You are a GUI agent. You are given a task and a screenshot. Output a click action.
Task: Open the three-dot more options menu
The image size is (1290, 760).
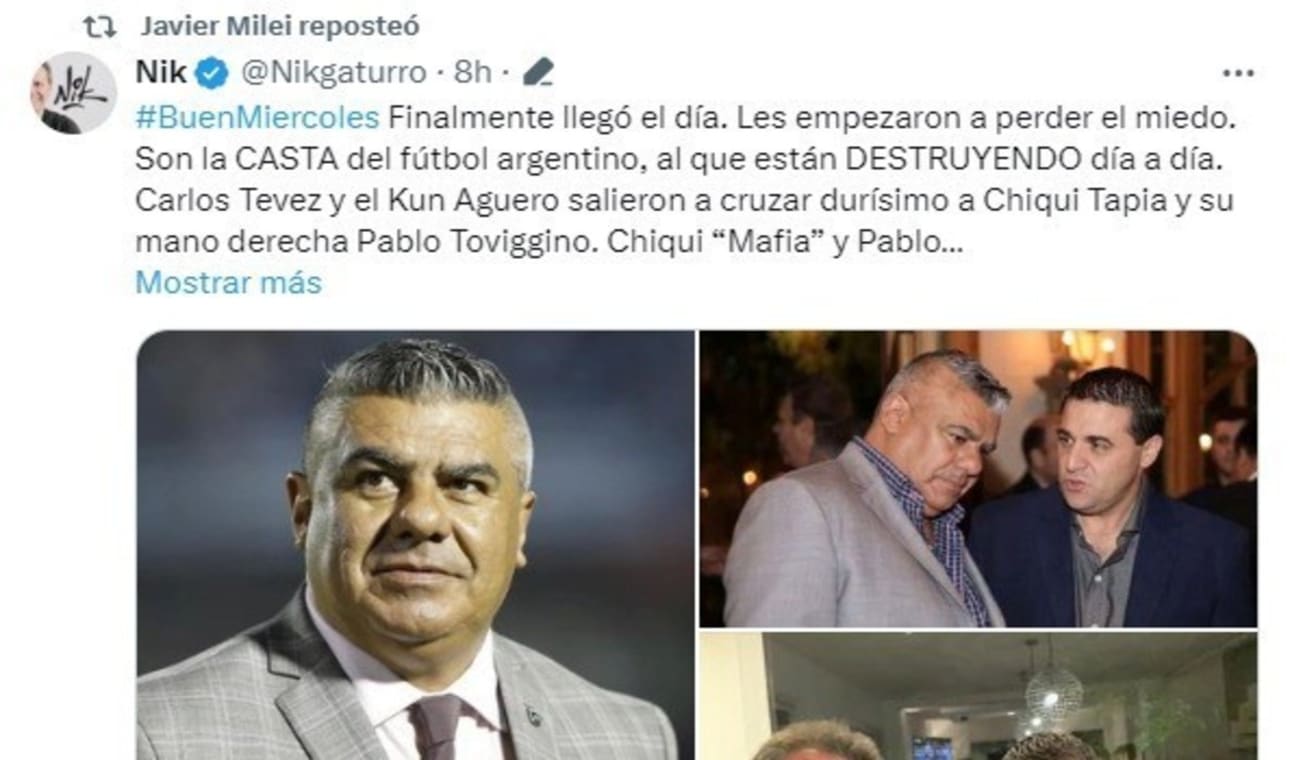(1238, 73)
